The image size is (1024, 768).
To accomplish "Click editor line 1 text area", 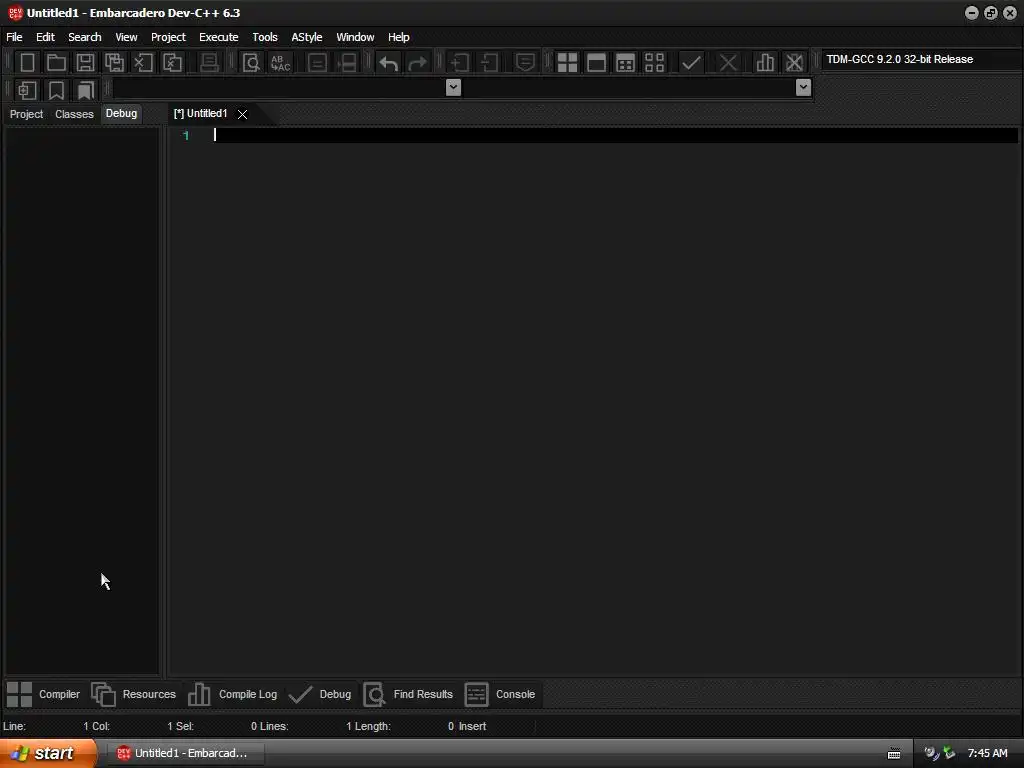I will (614, 135).
